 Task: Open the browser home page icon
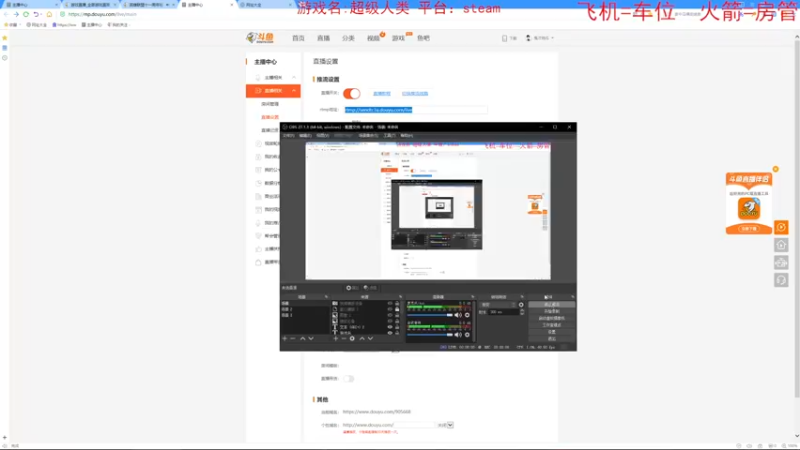[x=49, y=14]
